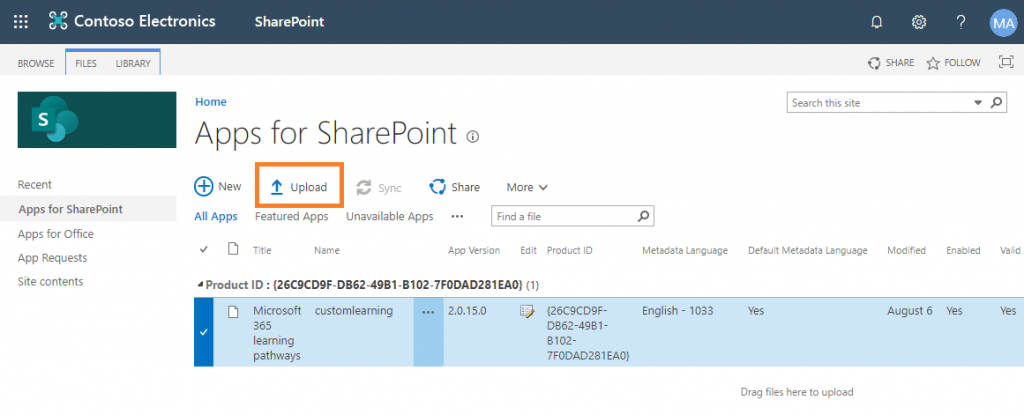Image resolution: width=1024 pixels, height=415 pixels.
Task: Click the Upload button
Action: 299,188
